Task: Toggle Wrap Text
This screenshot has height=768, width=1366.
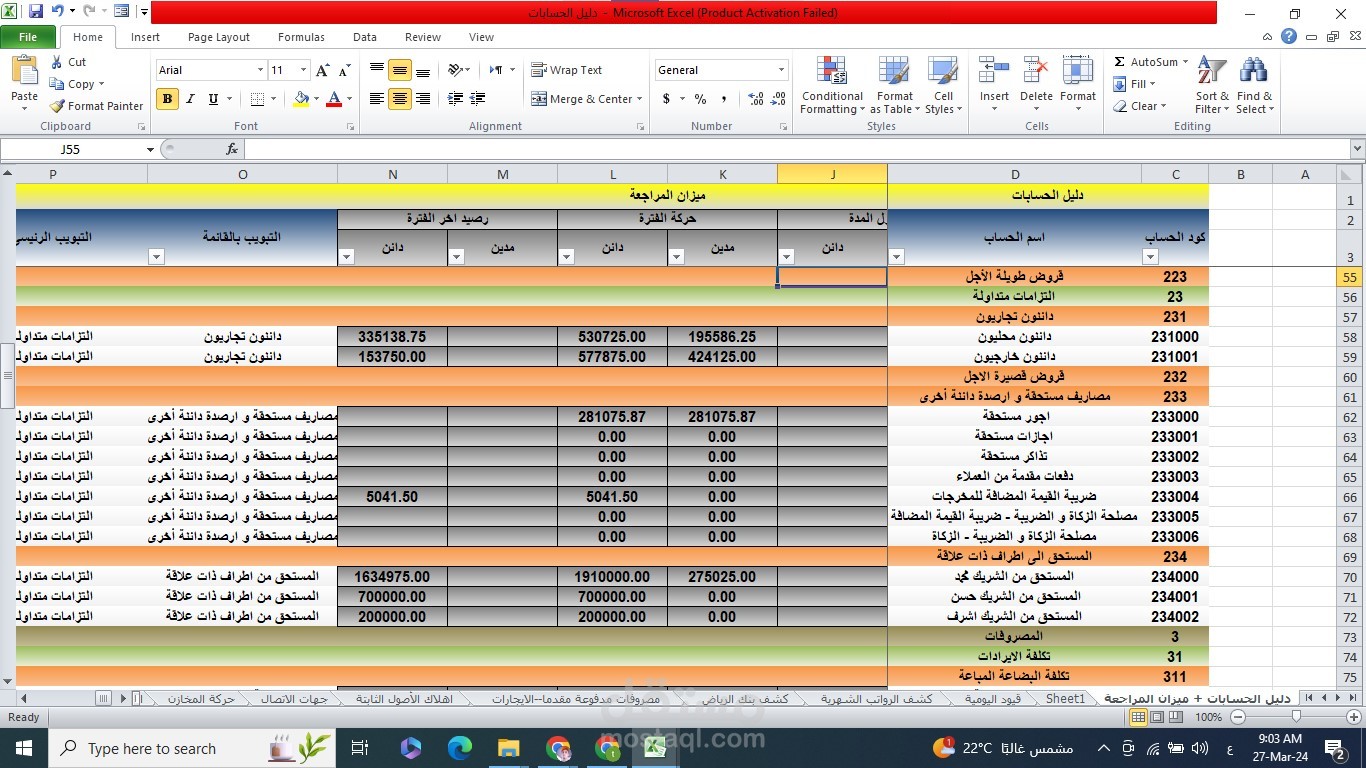Action: (566, 70)
